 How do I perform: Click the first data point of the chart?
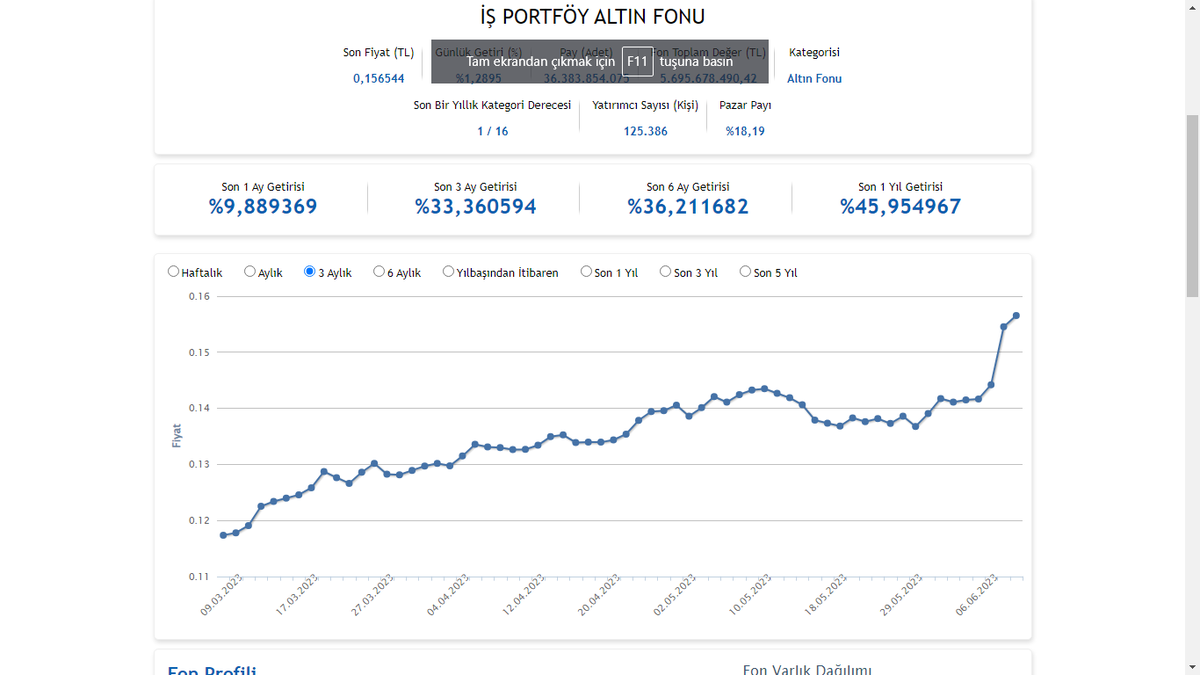223,535
